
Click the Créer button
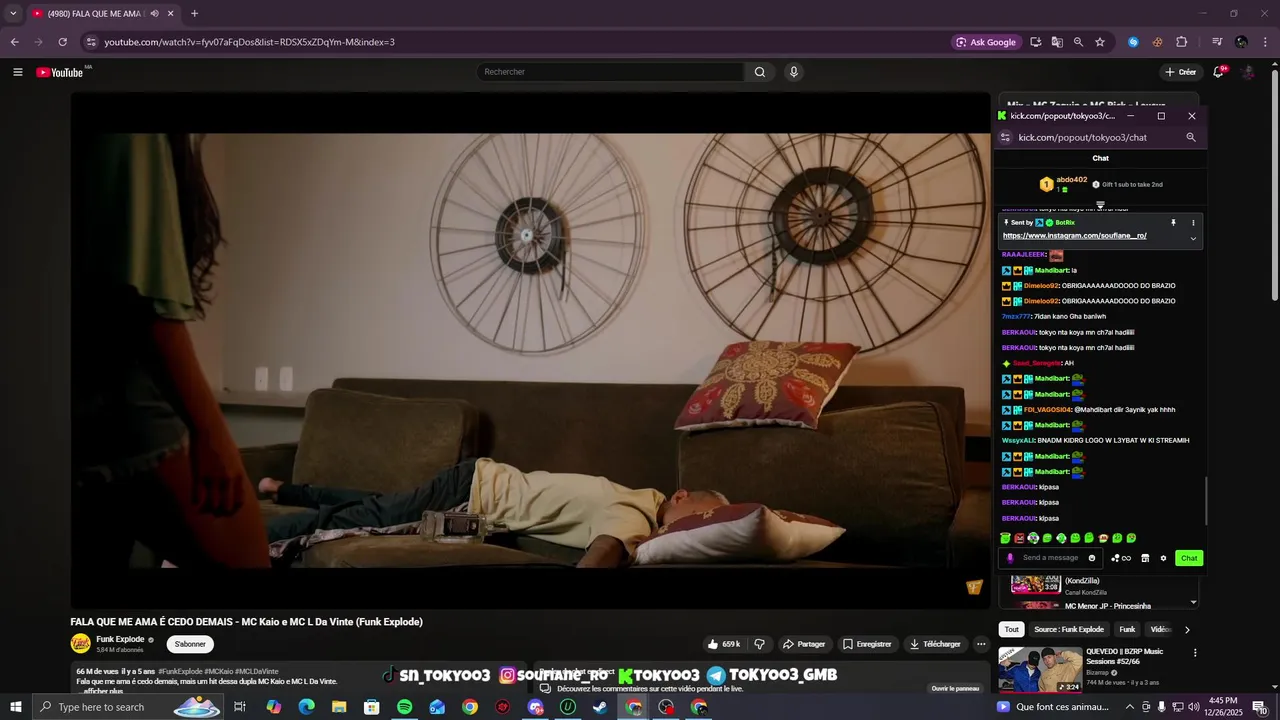coord(1180,72)
